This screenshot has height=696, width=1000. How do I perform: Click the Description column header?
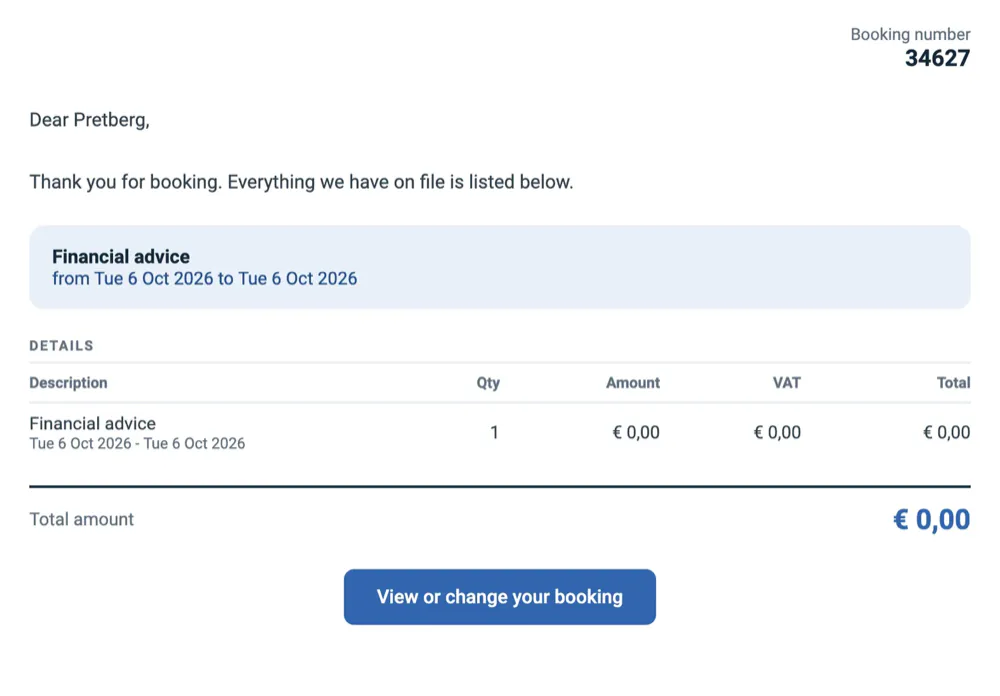(68, 383)
